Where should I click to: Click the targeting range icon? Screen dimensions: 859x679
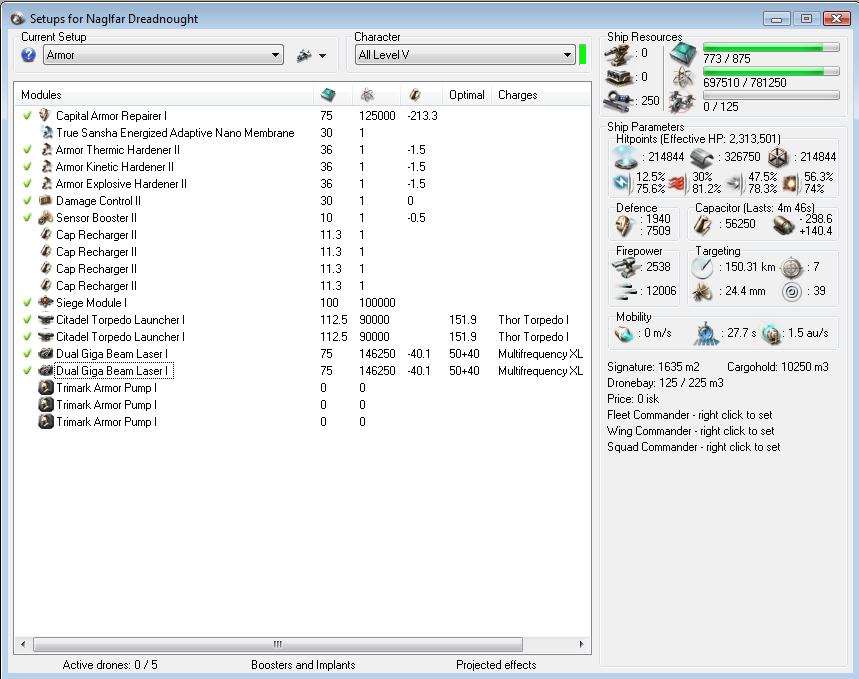coord(703,267)
